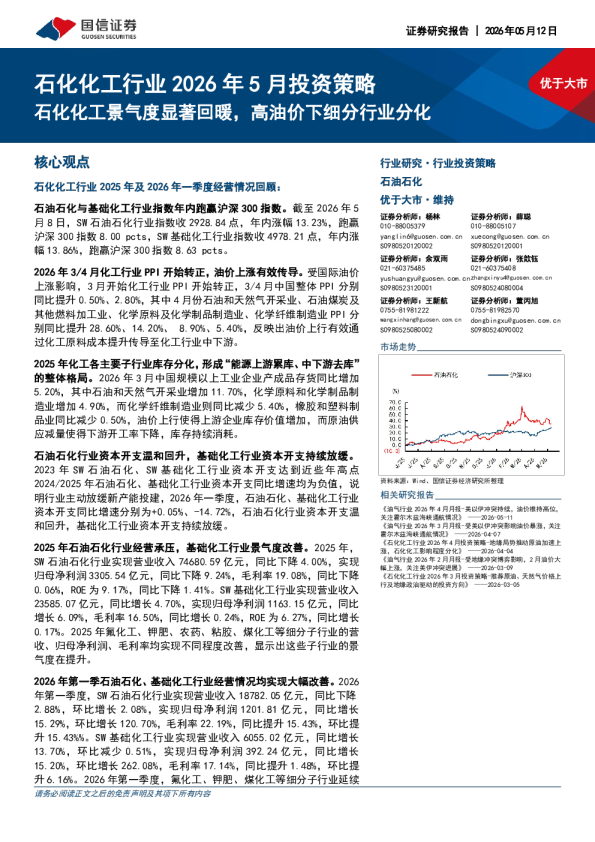Image resolution: width=595 pixels, height=842 pixels.
Task: Click analyst email dongbingxu@guosen.com.cn
Action: tap(516, 320)
